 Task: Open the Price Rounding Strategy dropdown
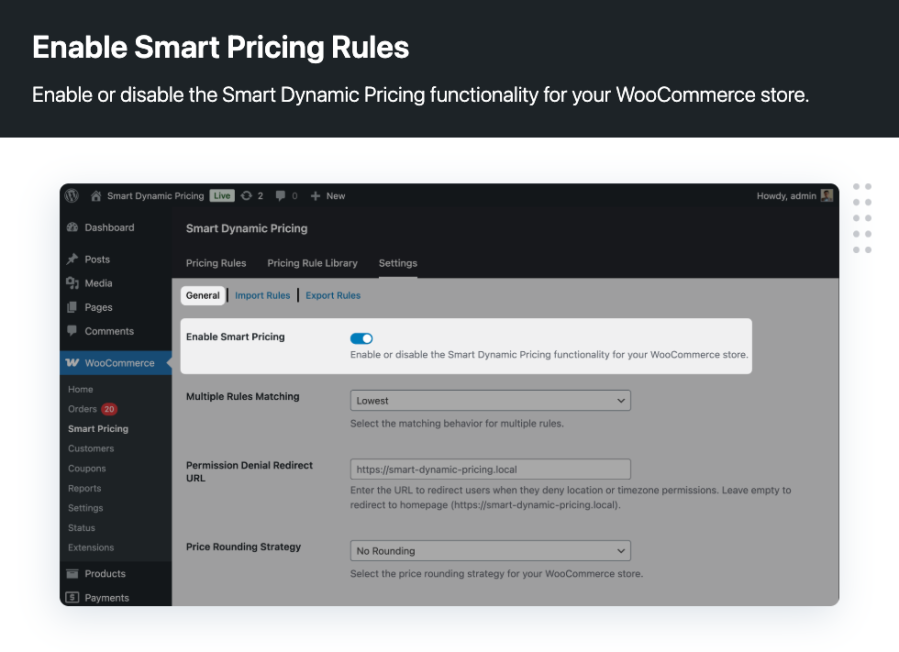click(x=490, y=551)
